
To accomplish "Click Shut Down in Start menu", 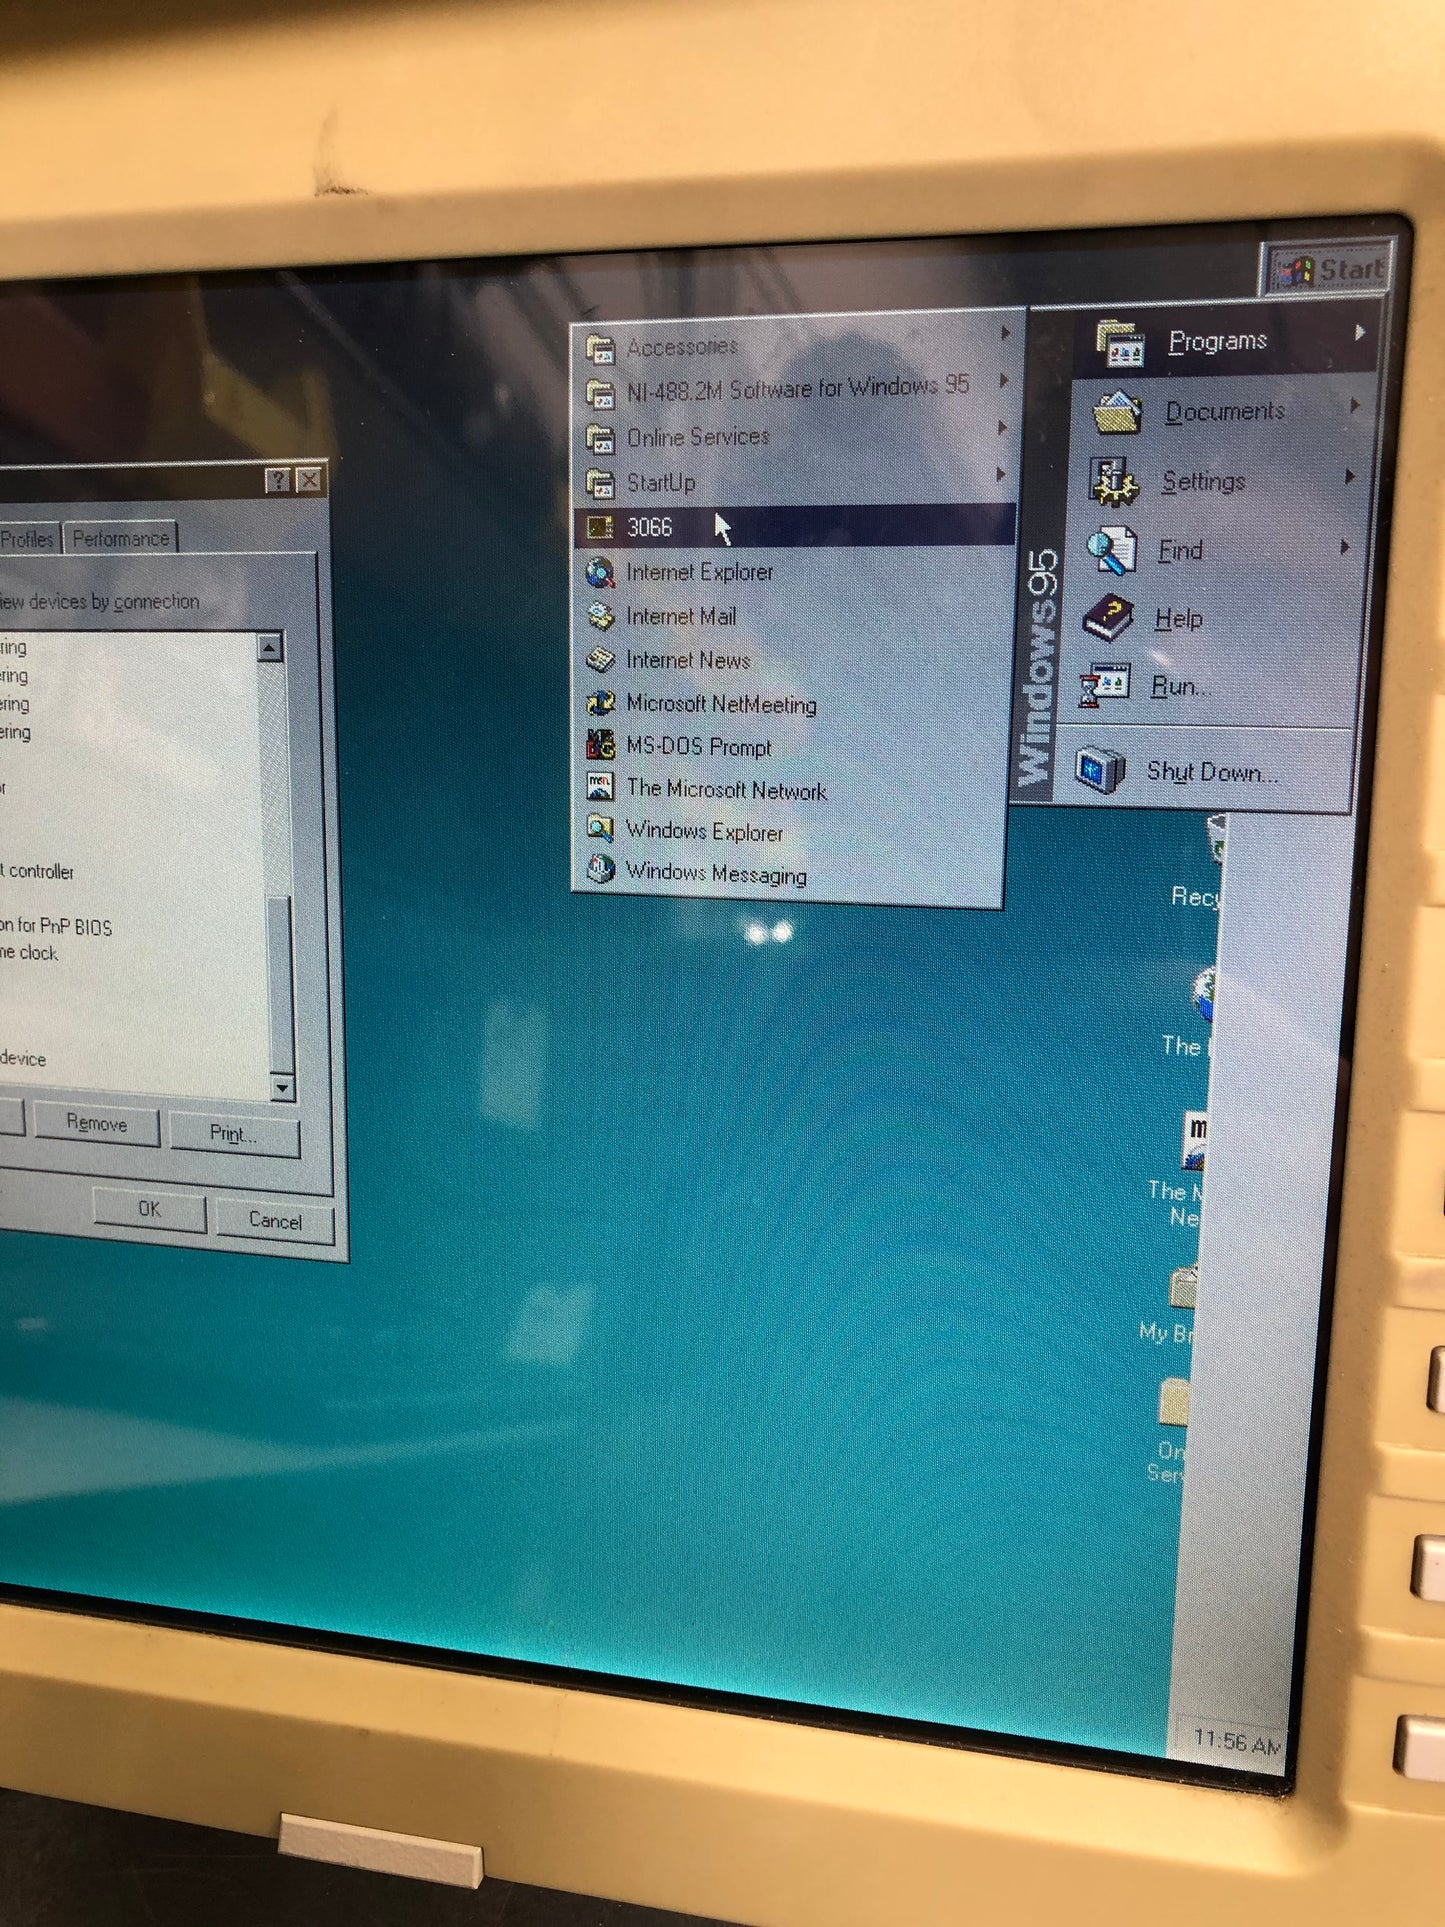I will pos(1211,771).
